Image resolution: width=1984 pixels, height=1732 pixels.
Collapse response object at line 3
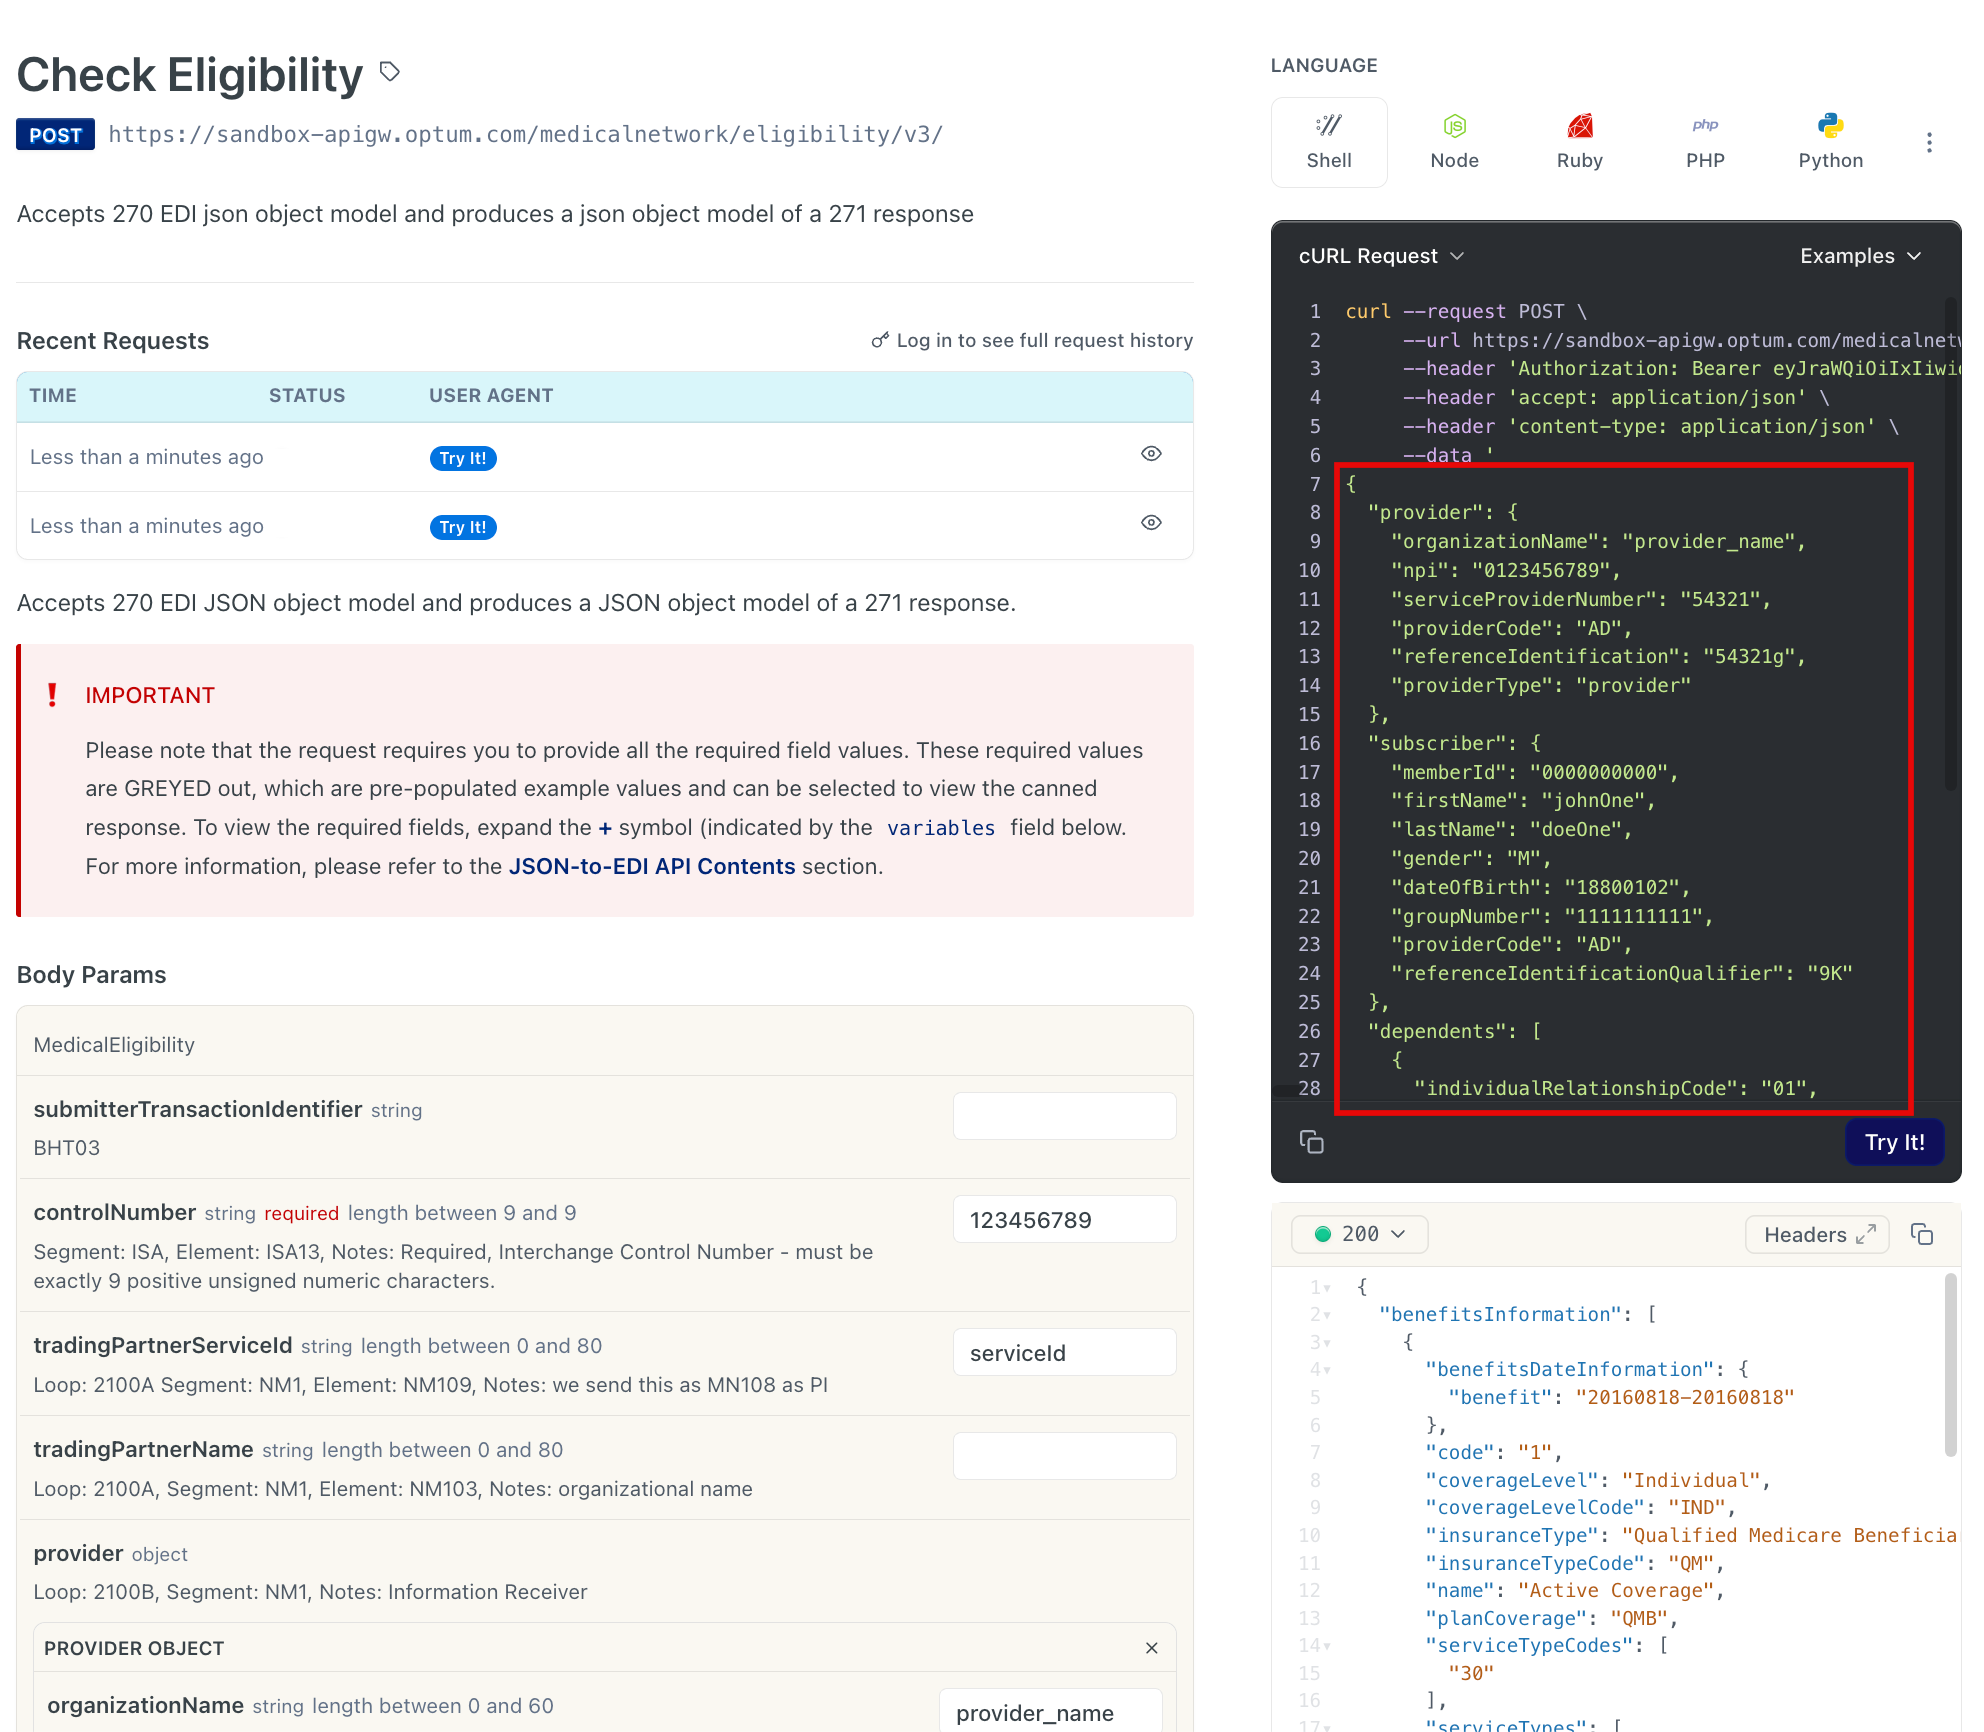coord(1327,1343)
